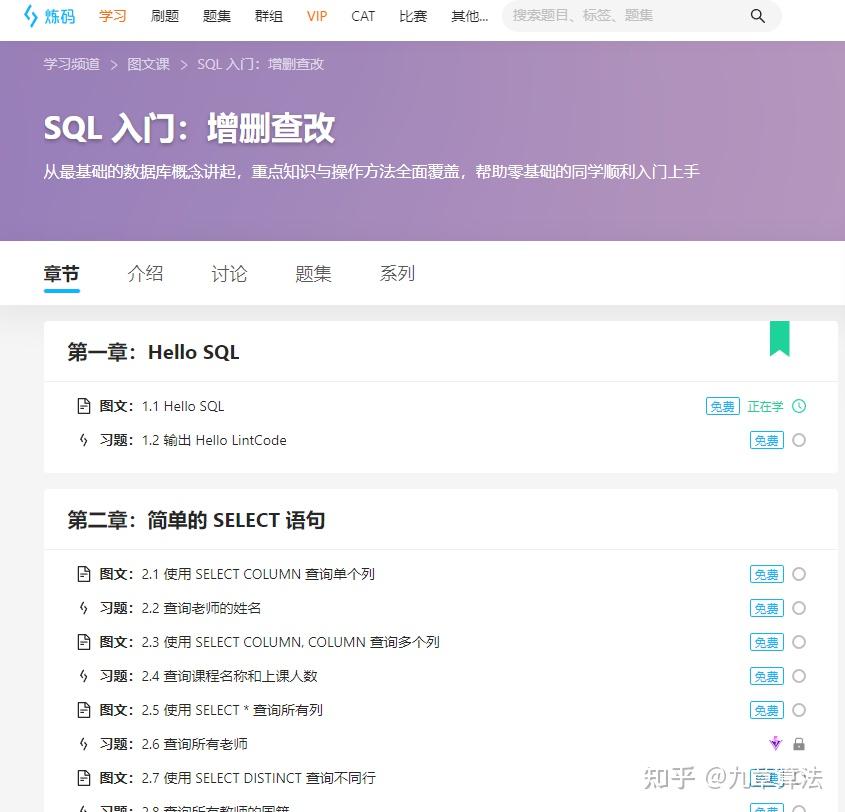Click the green bookmark ribbon on 第一章
845x812 pixels.
coord(780,340)
